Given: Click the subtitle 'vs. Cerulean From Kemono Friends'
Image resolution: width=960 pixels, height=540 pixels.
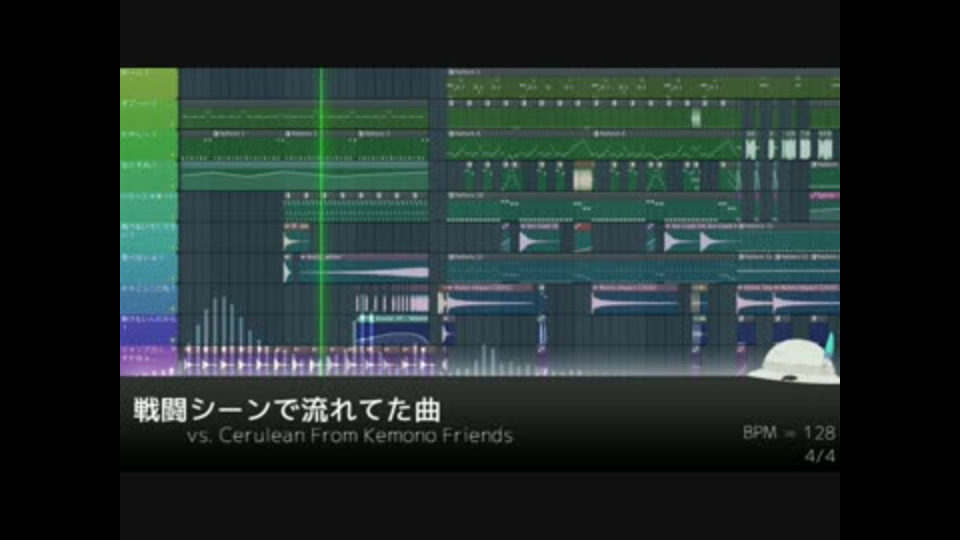Looking at the screenshot, I should point(350,435).
